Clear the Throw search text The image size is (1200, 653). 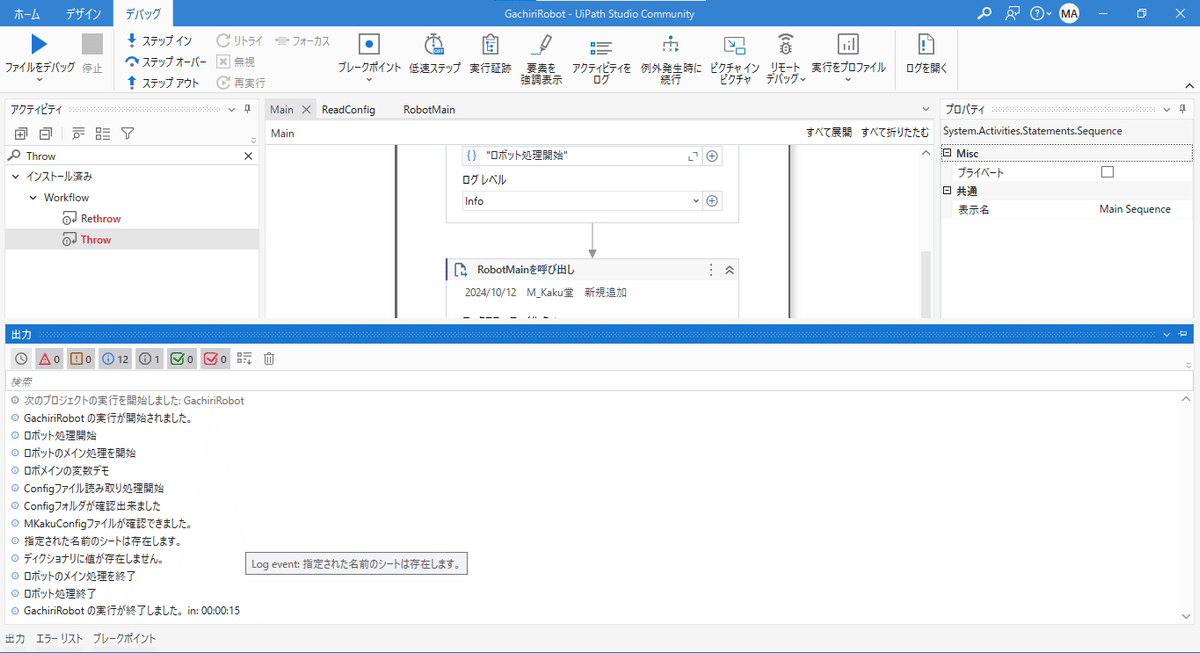click(x=249, y=156)
